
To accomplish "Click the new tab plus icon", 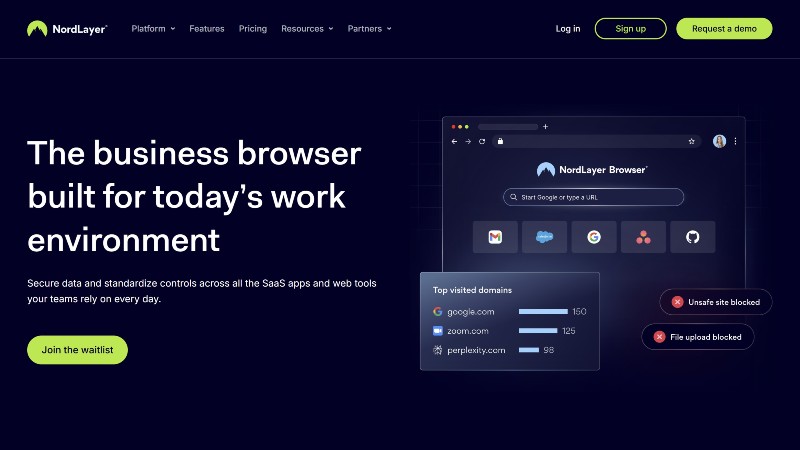I will tap(545, 127).
